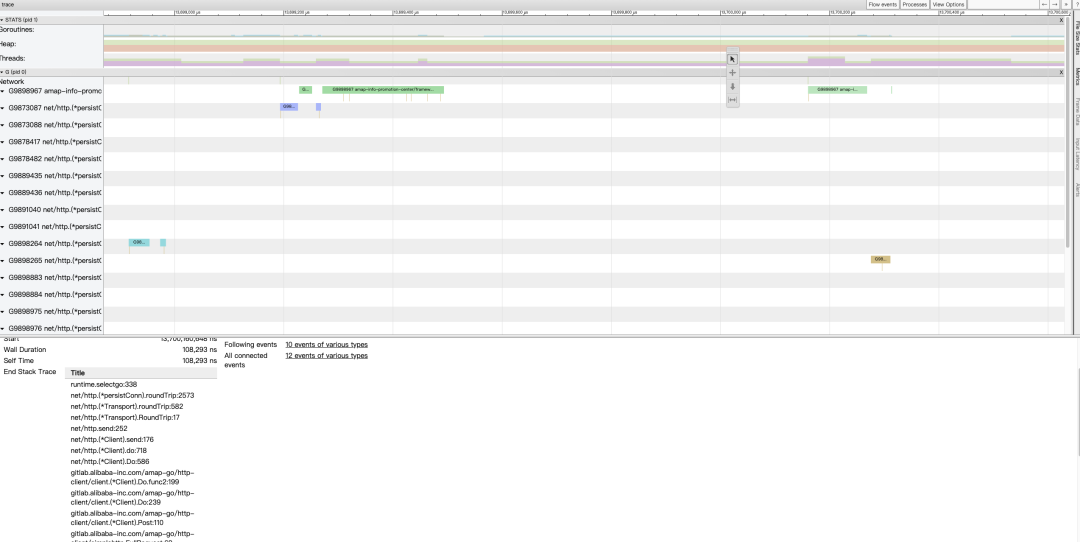
Task: Open the Flow events menu
Action: coord(882,5)
